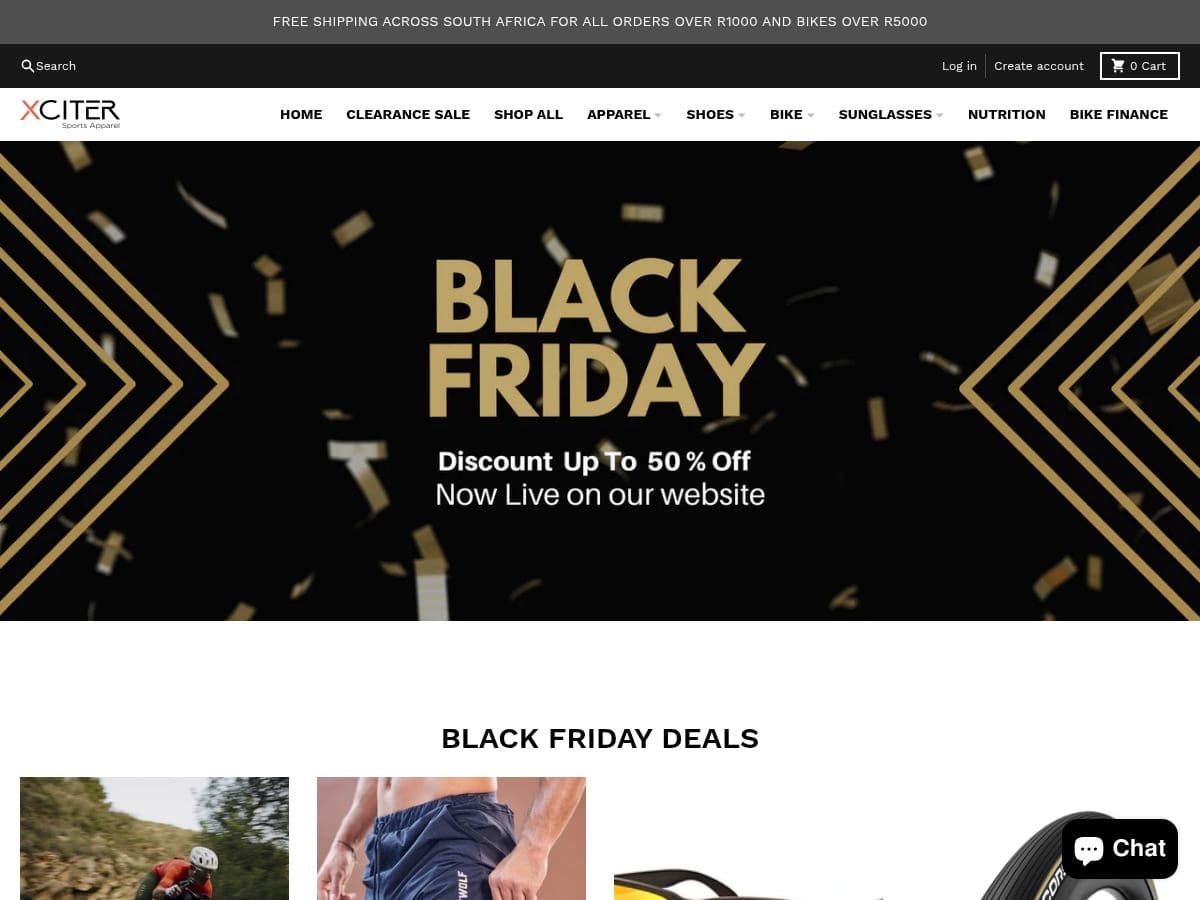
Task: Open the navy shorts product thumbnail
Action: tap(451, 838)
